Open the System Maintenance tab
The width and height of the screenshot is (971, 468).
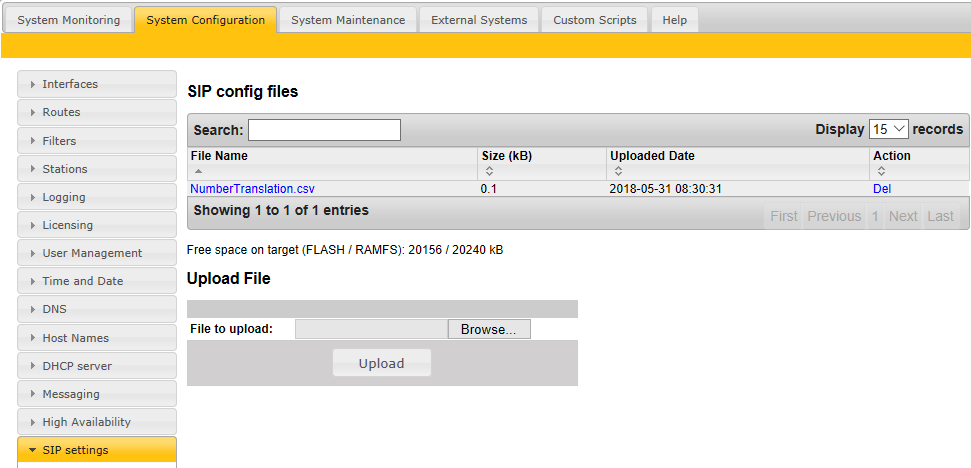pos(348,20)
